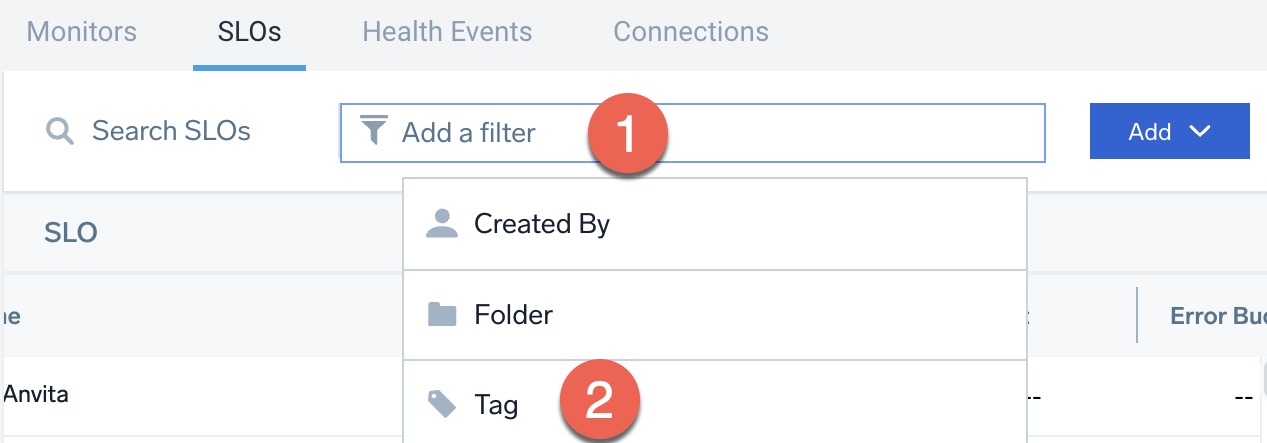Go to the Connections tab
Image resolution: width=1267 pixels, height=443 pixels.
pyautogui.click(x=691, y=32)
